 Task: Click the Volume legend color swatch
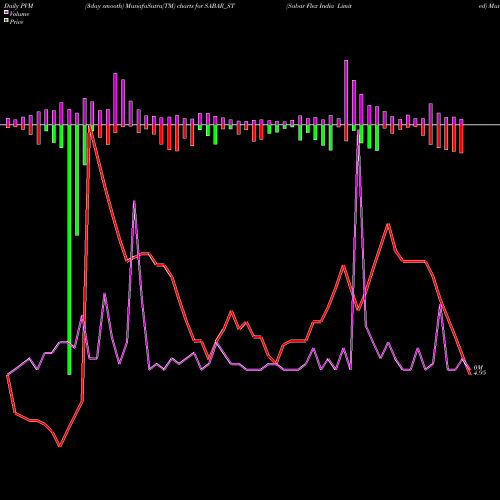pyautogui.click(x=6, y=13)
